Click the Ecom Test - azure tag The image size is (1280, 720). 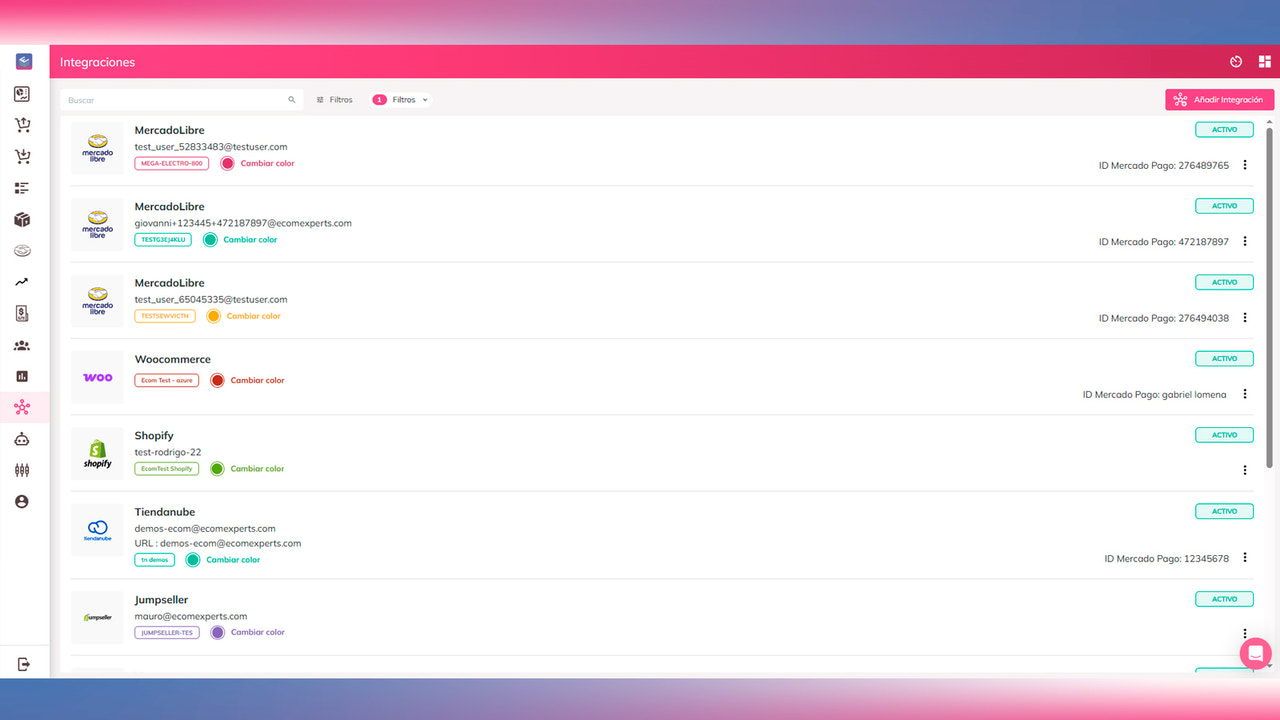[x=167, y=380]
